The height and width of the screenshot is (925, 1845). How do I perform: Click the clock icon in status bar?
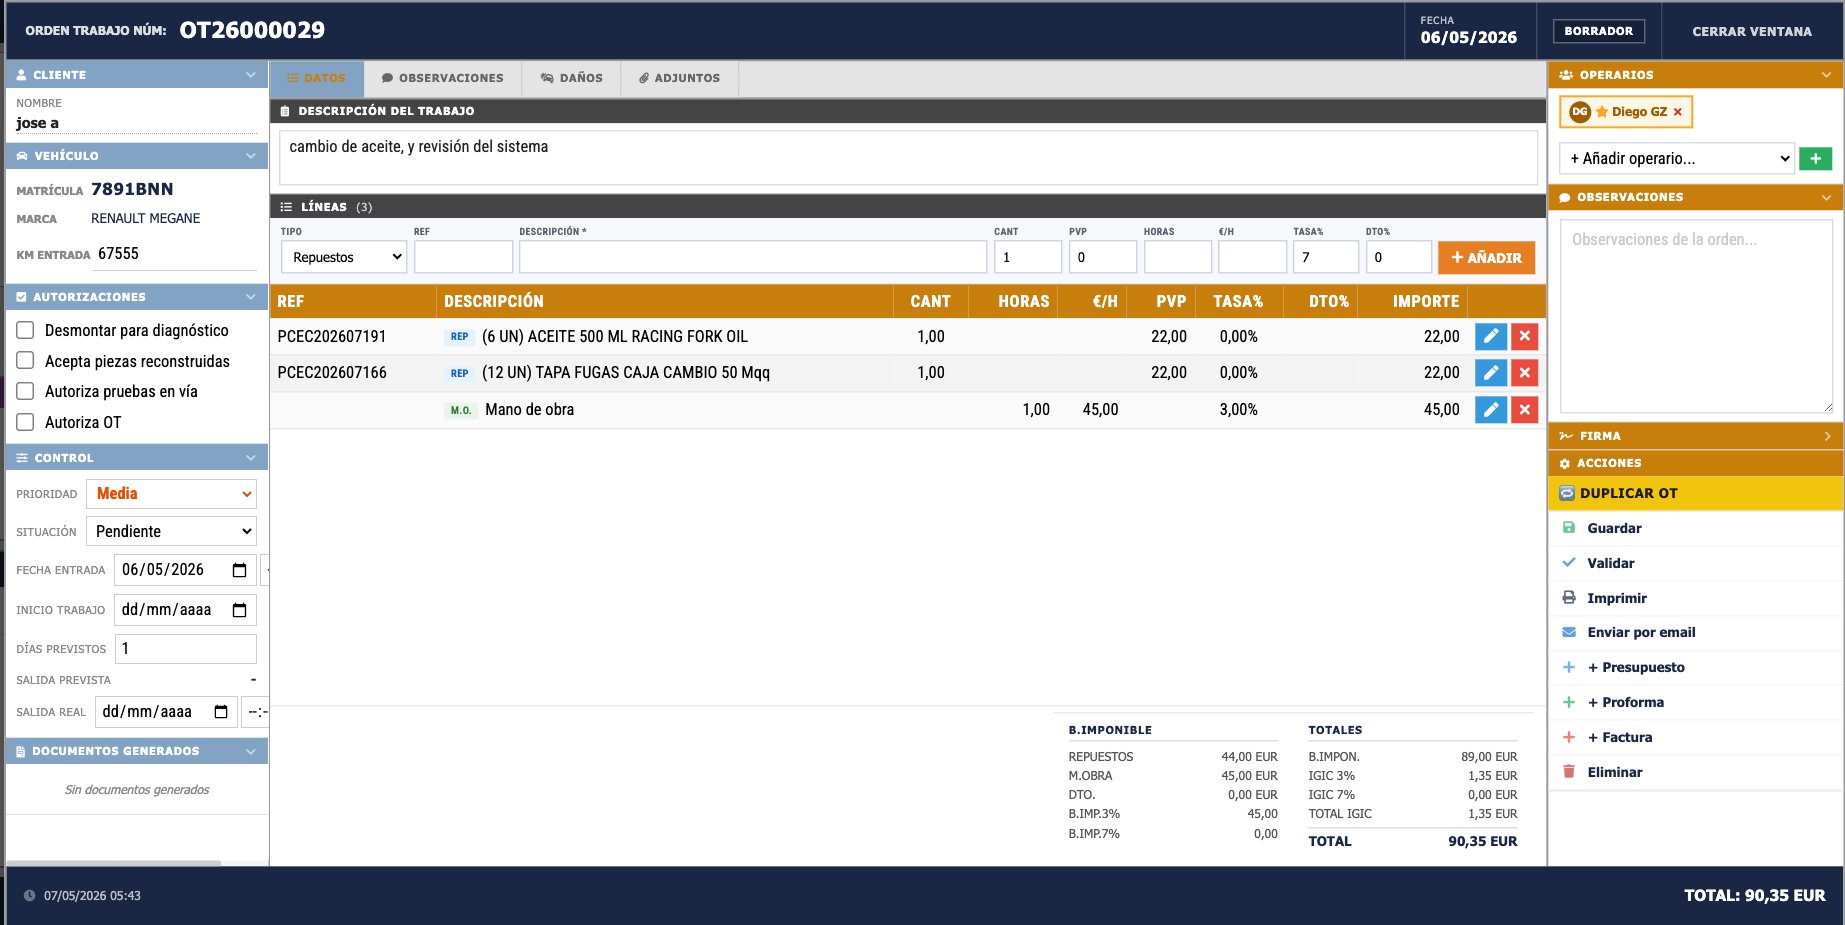pyautogui.click(x=29, y=896)
